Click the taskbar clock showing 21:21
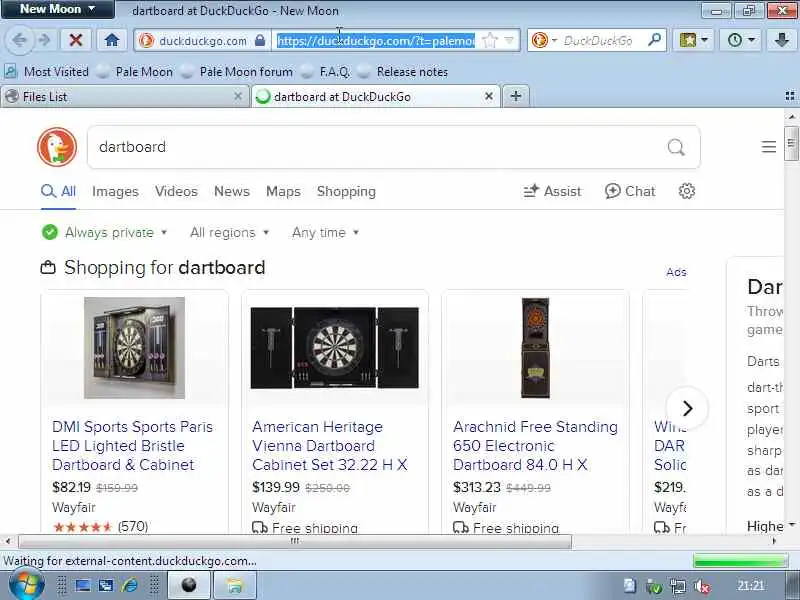Viewport: 800px width, 600px height. click(751, 586)
